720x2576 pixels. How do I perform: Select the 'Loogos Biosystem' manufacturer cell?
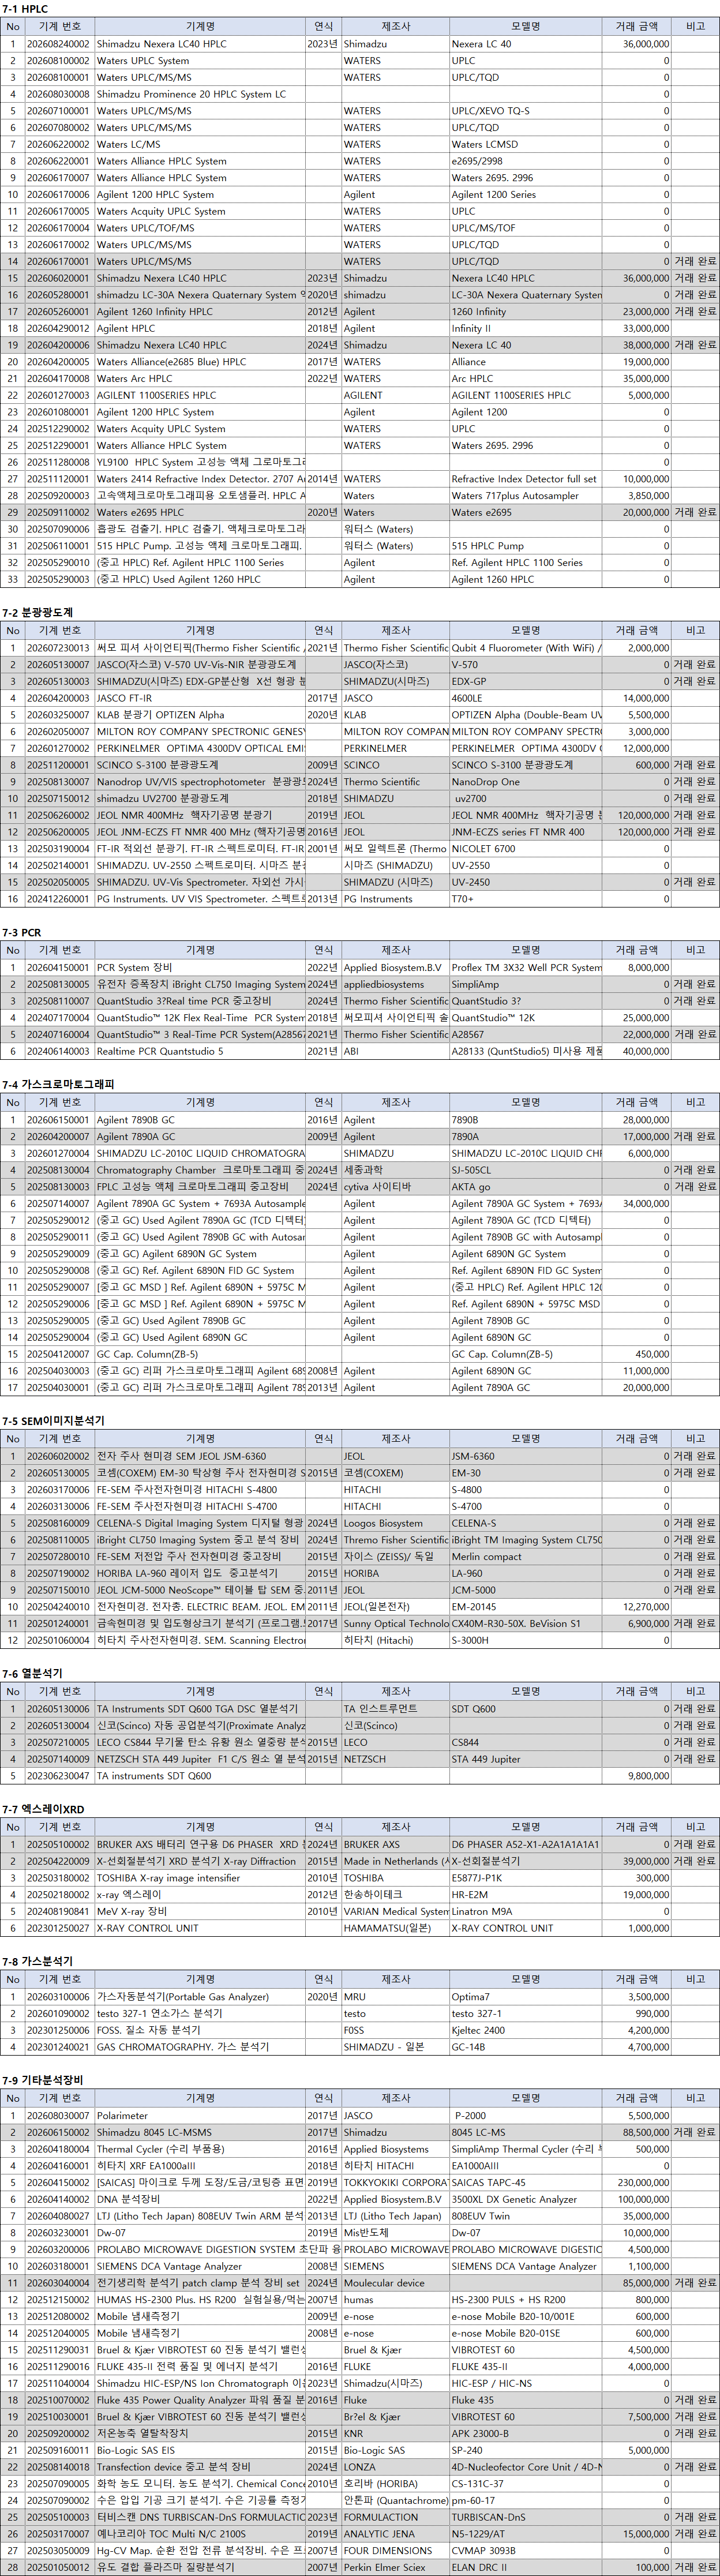[x=395, y=1523]
